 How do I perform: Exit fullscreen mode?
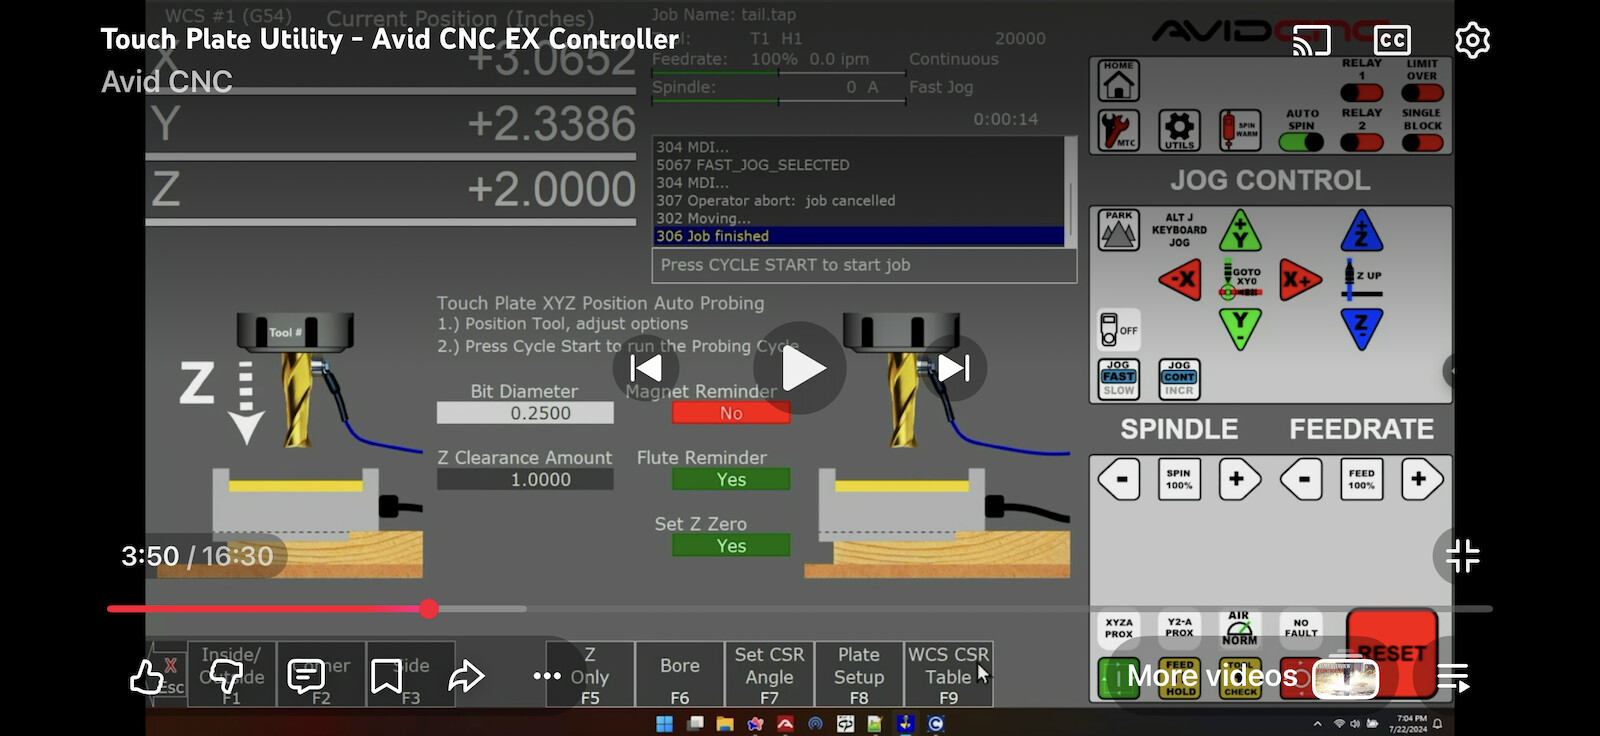(x=1462, y=556)
